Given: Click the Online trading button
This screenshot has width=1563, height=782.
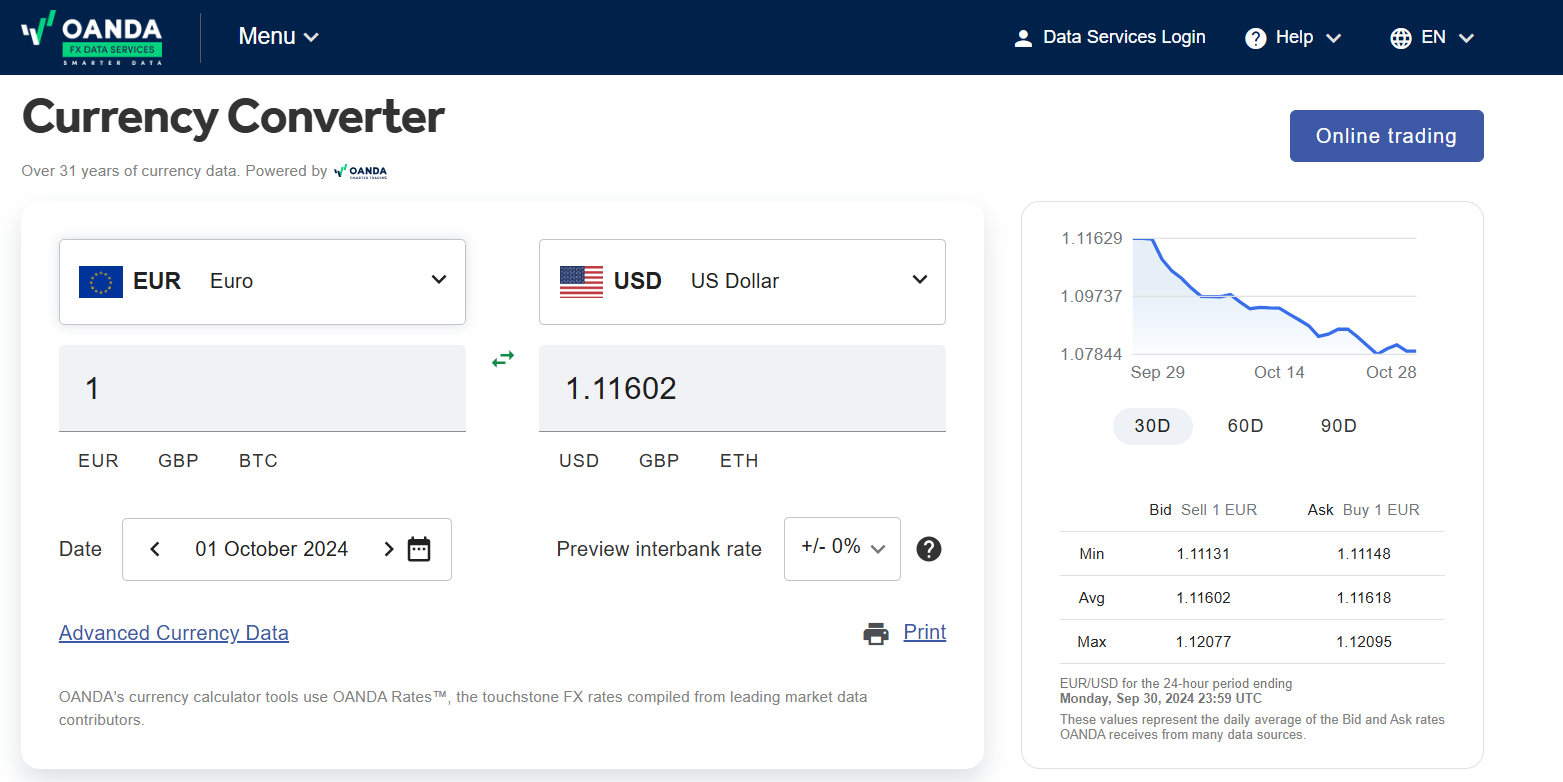Looking at the screenshot, I should point(1386,136).
